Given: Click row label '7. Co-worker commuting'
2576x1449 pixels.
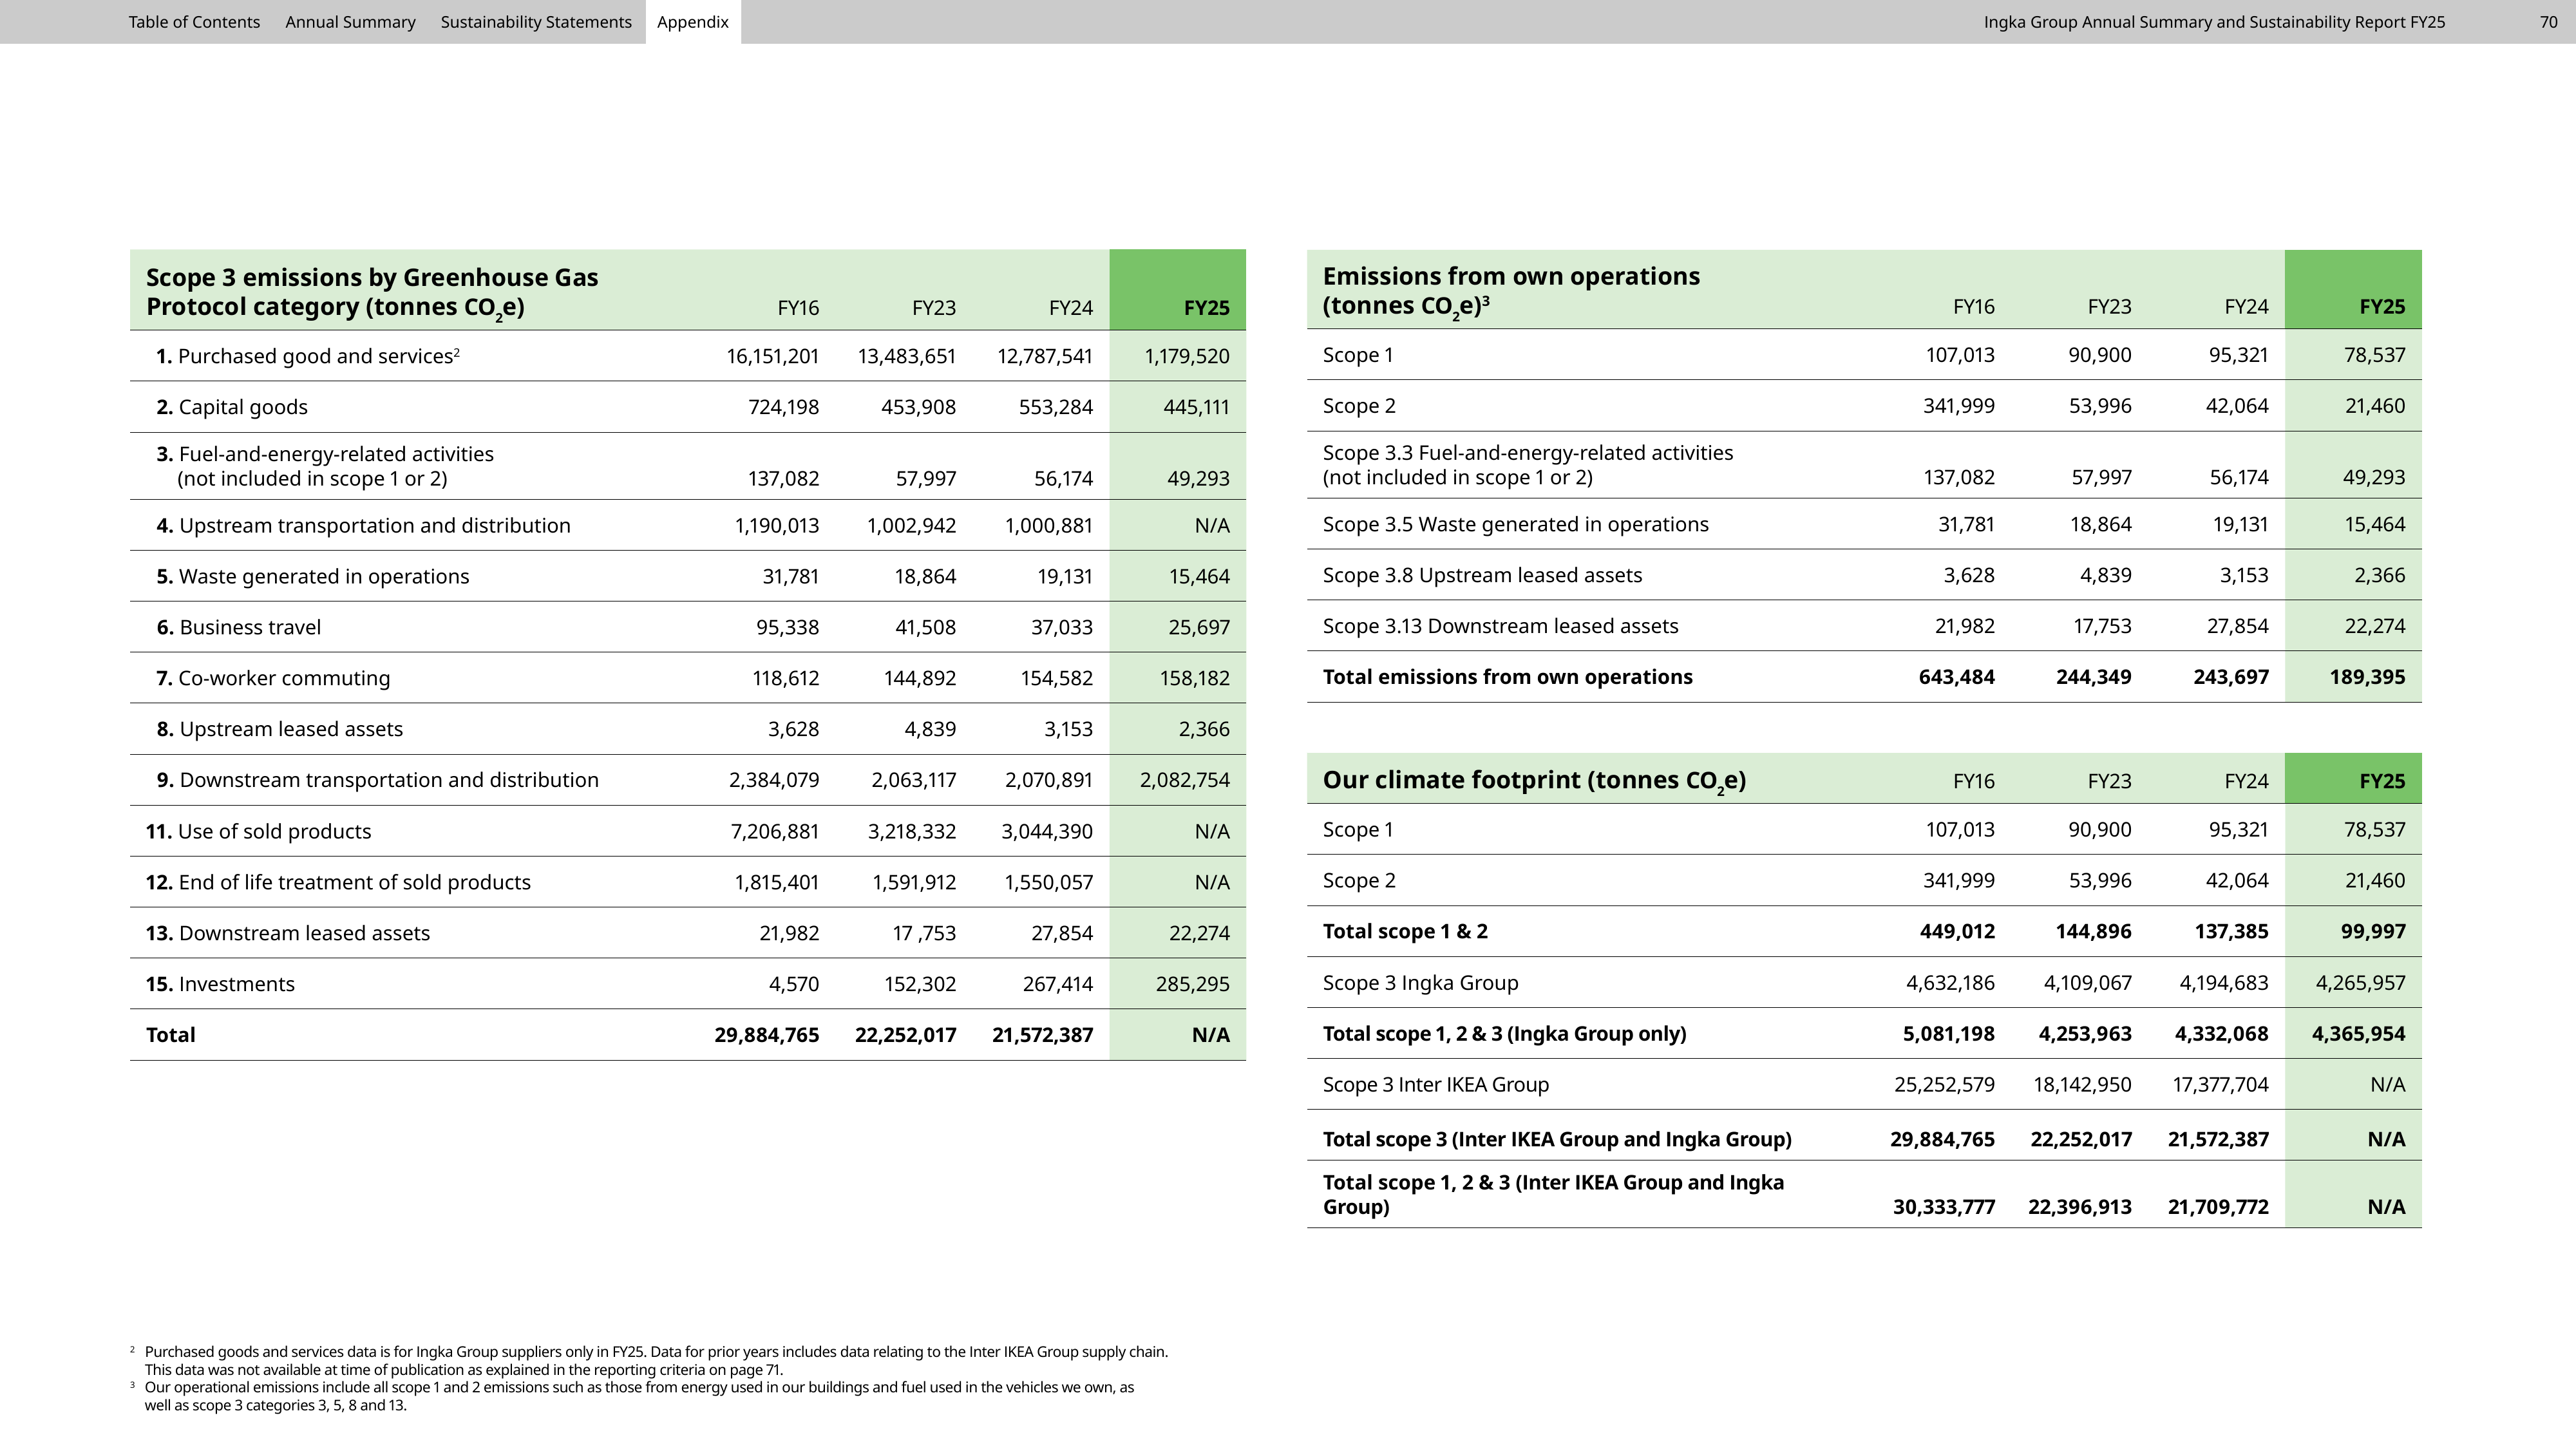Looking at the screenshot, I should 273,678.
